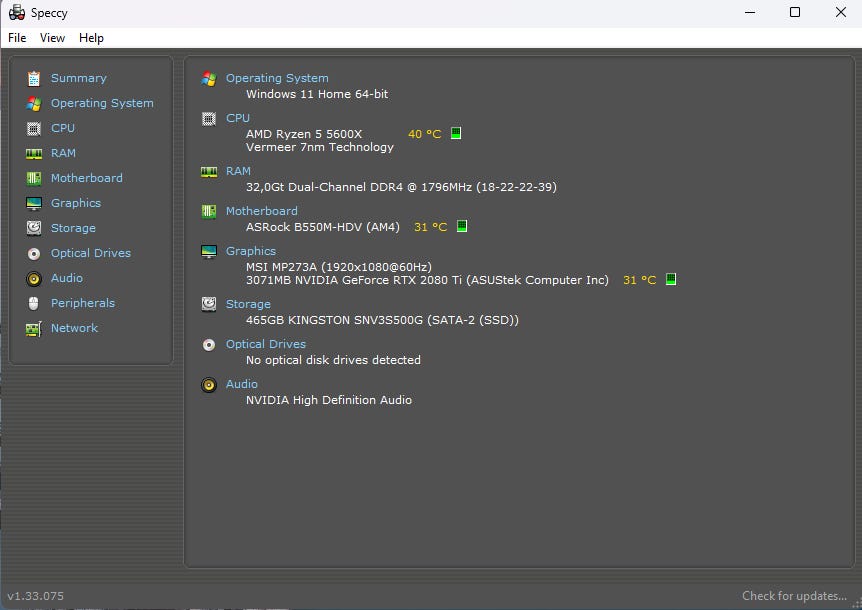Click the 'ASRock B550M-HDV (AM4)' text
The height and width of the screenshot is (610, 862).
(x=323, y=227)
